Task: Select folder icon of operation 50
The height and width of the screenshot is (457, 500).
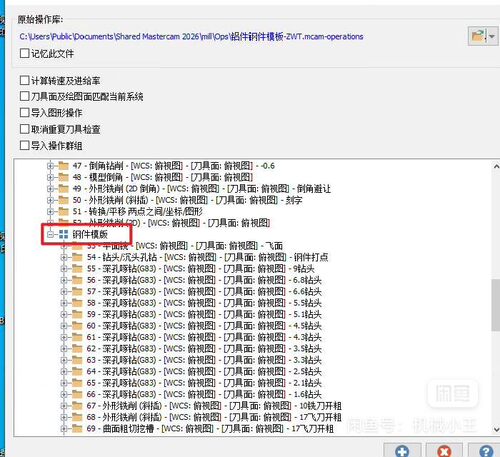Action: click(x=63, y=200)
